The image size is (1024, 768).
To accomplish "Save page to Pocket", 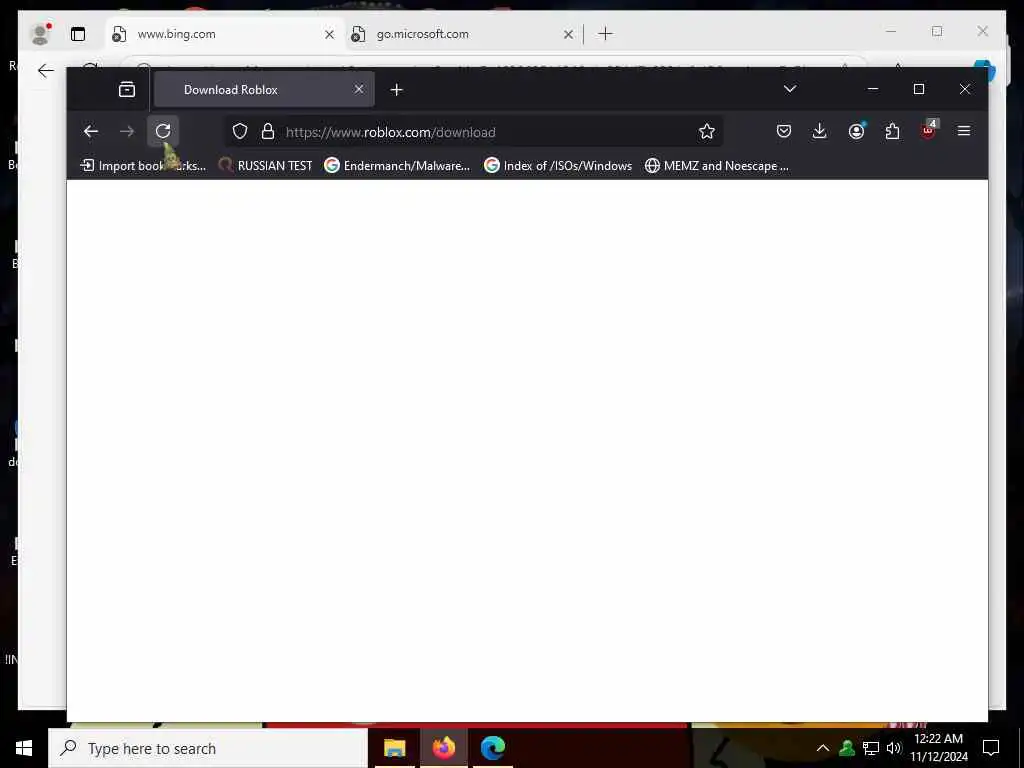I will coord(784,131).
